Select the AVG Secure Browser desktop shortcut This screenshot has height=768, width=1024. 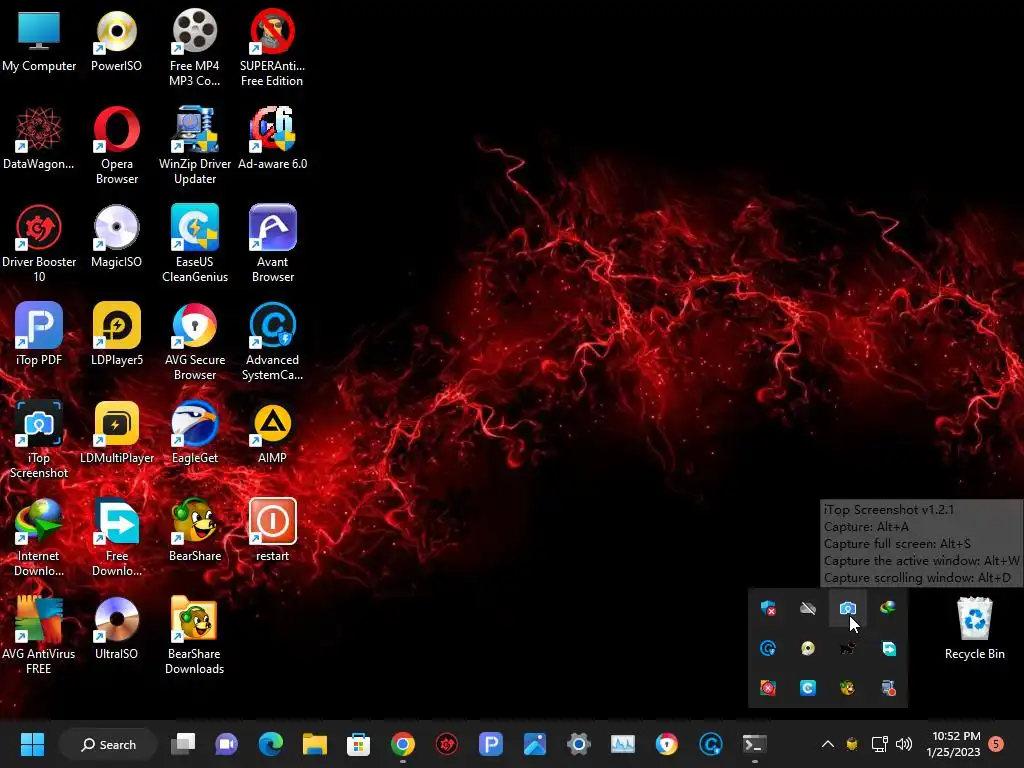195,343
